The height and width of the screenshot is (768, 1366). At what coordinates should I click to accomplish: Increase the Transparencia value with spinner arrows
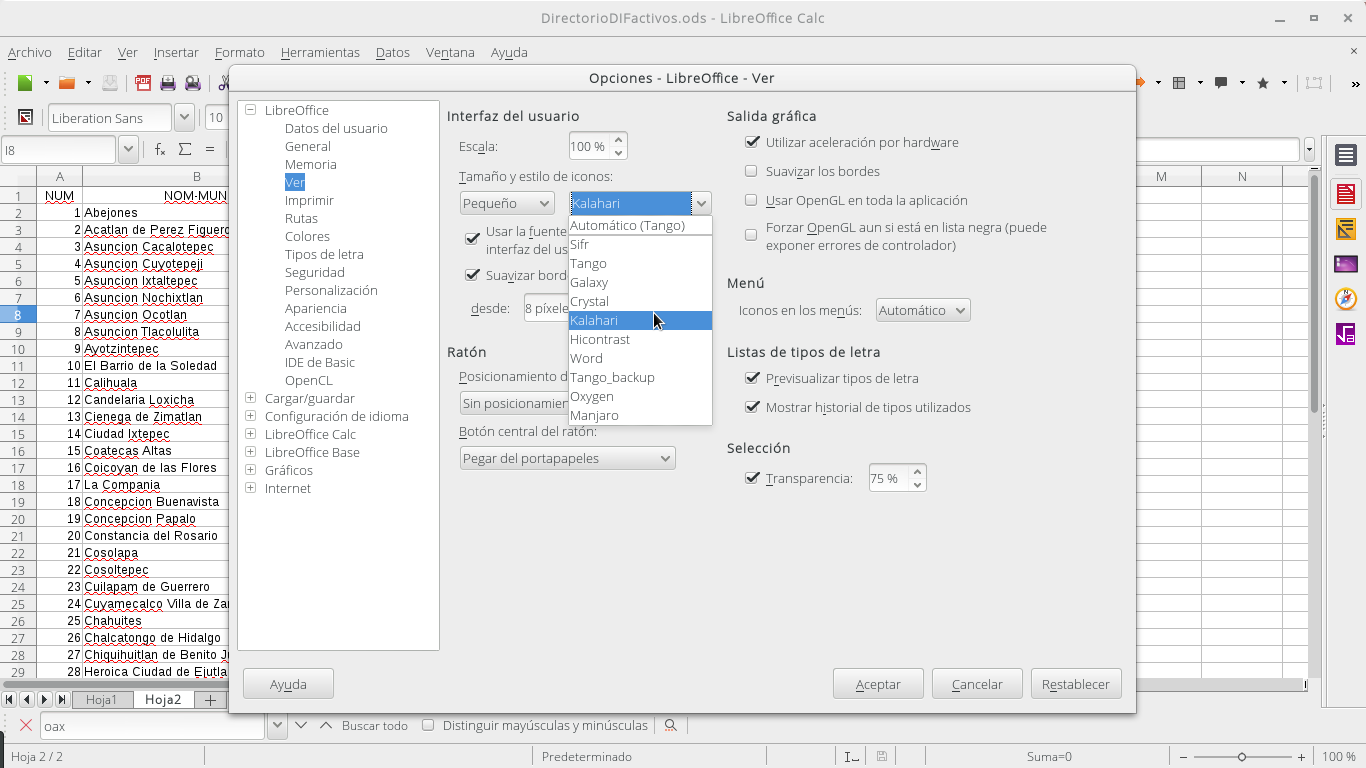pos(919,471)
